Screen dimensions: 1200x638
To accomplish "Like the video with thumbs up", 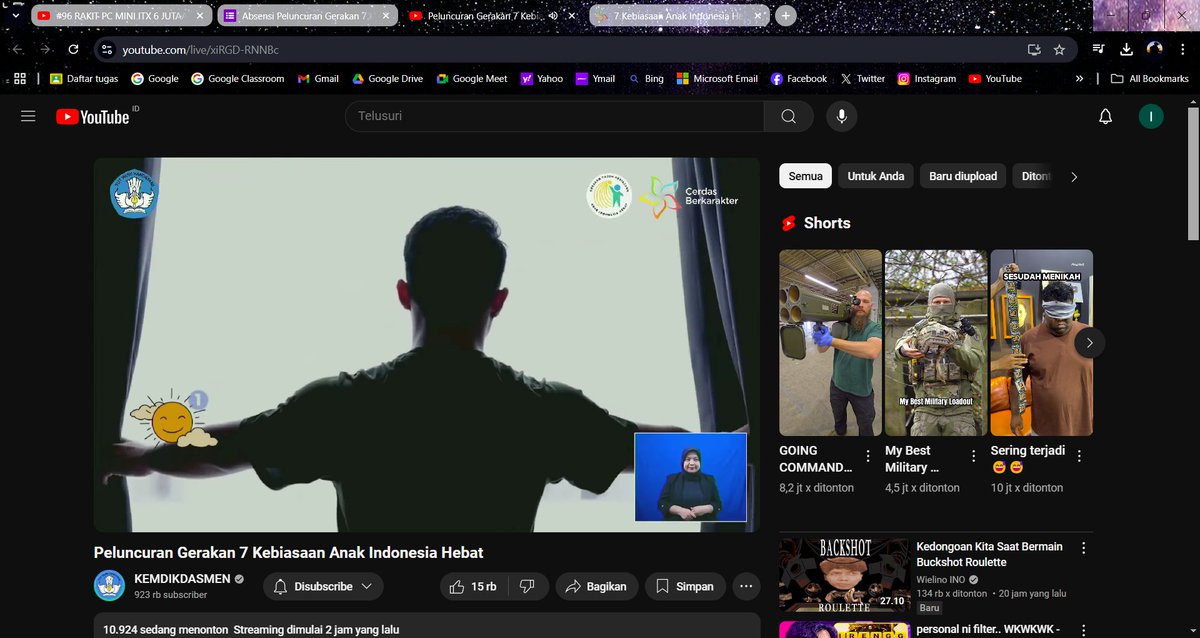I will click(x=473, y=586).
